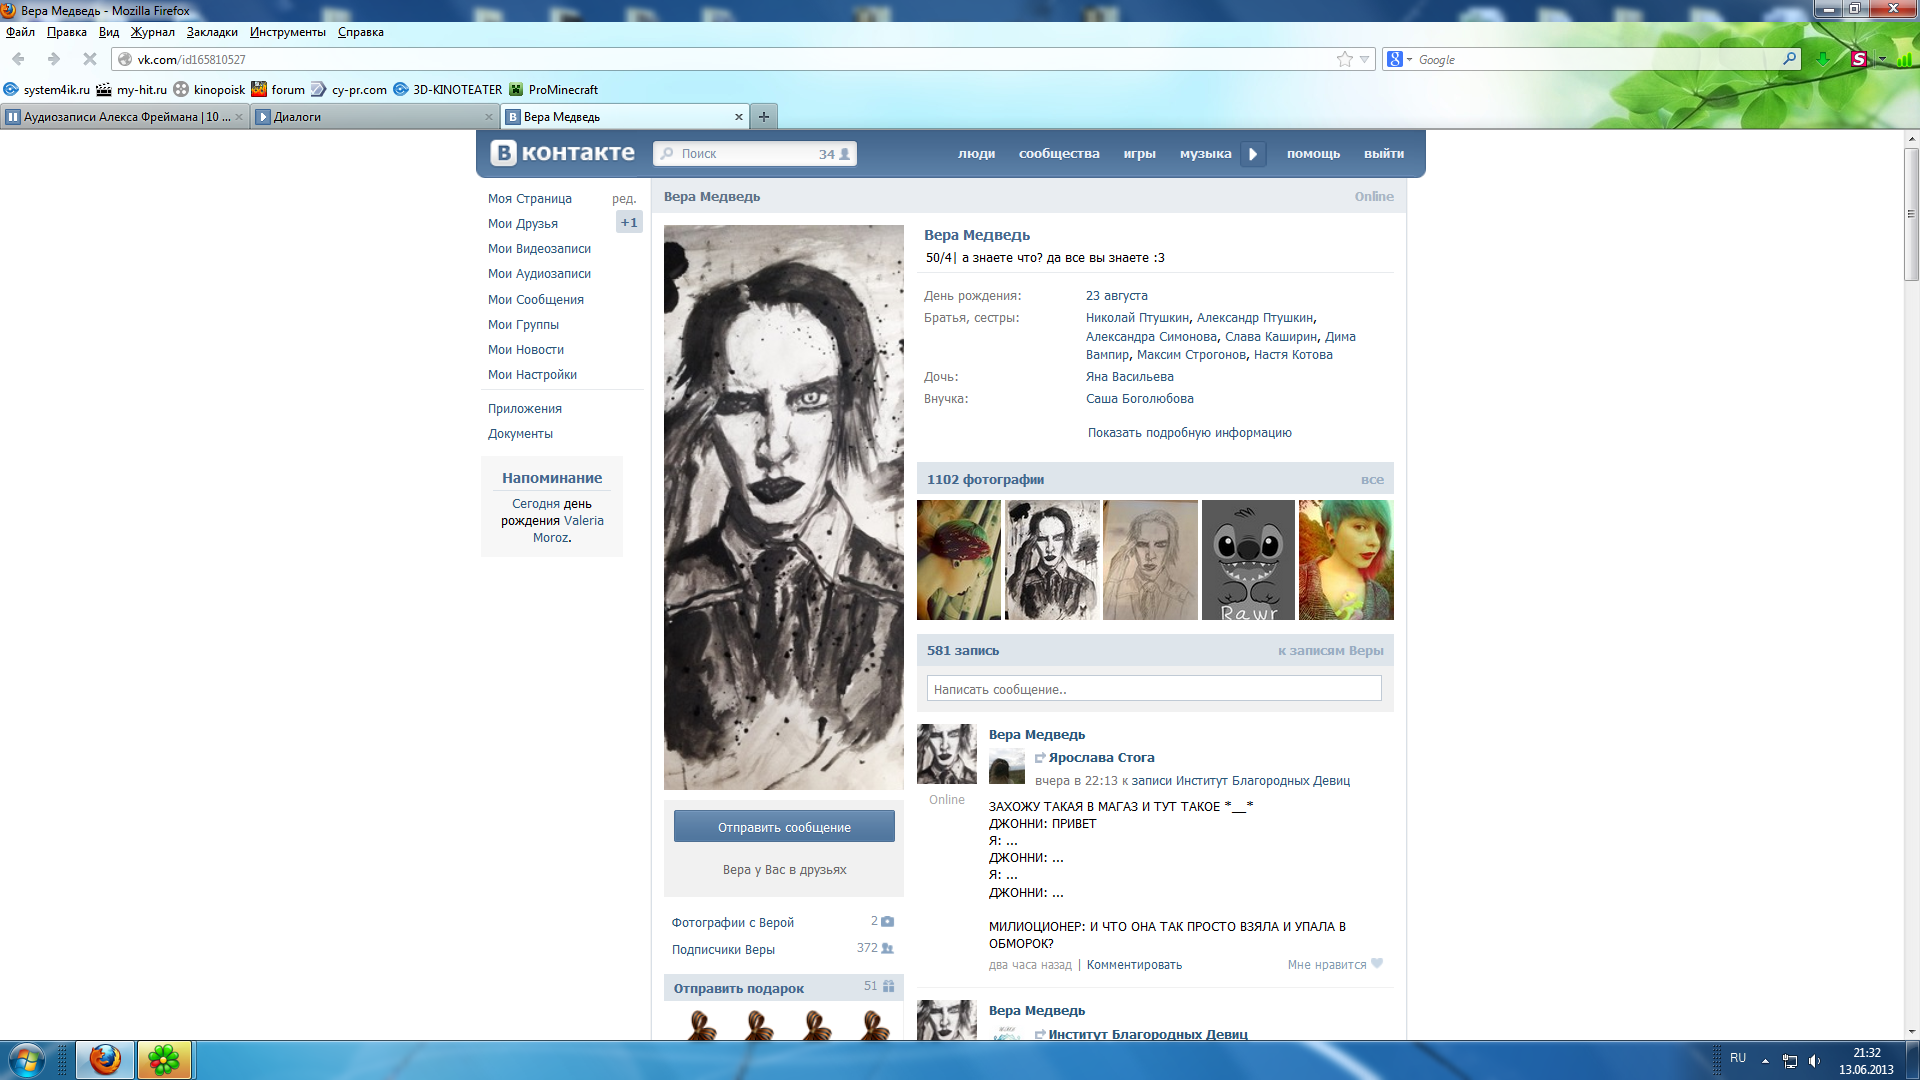Open Мои Аудиозаписи in sidebar
Viewport: 1920px width, 1080px height.
539,274
